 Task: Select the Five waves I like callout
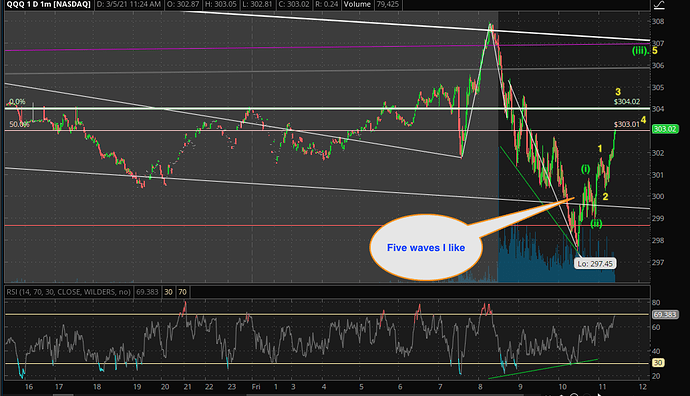click(426, 248)
